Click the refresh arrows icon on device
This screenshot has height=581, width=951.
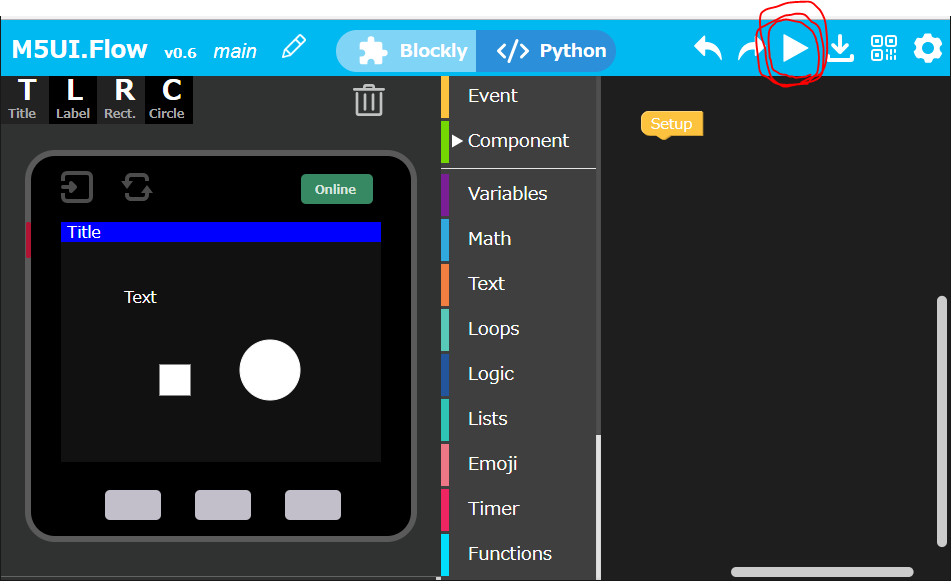(x=137, y=187)
